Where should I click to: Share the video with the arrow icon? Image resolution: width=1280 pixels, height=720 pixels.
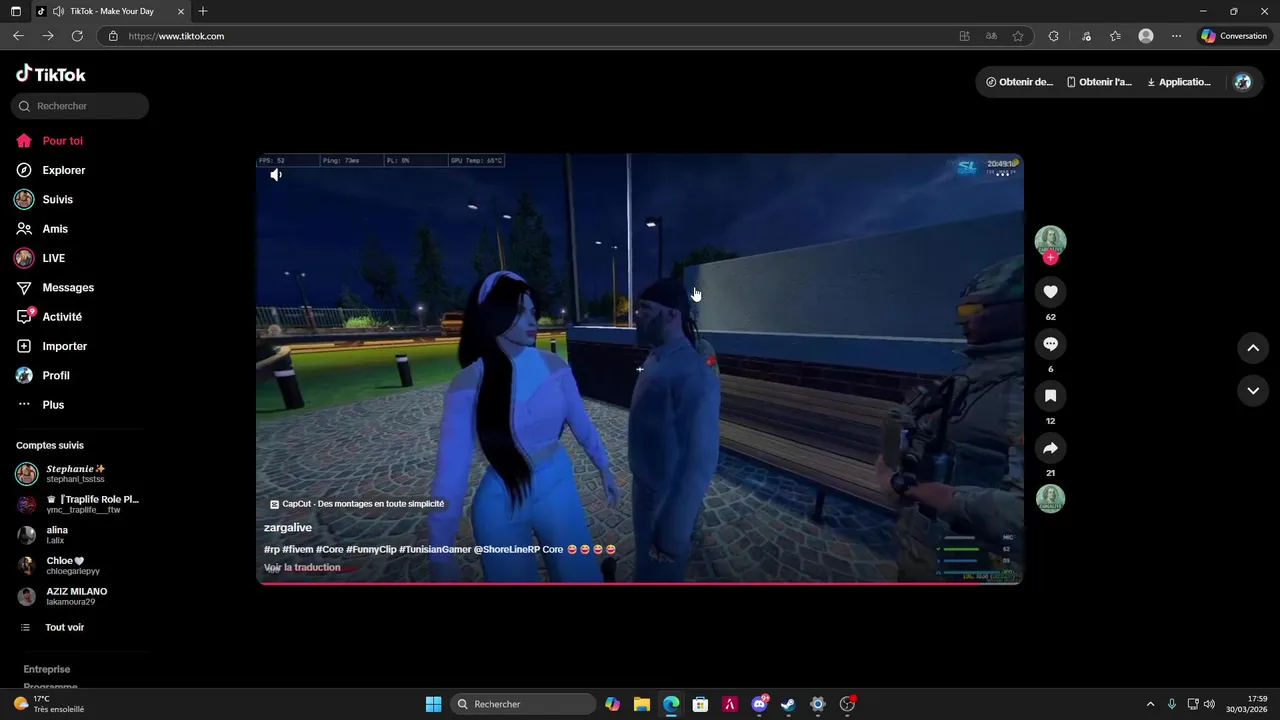(1050, 448)
